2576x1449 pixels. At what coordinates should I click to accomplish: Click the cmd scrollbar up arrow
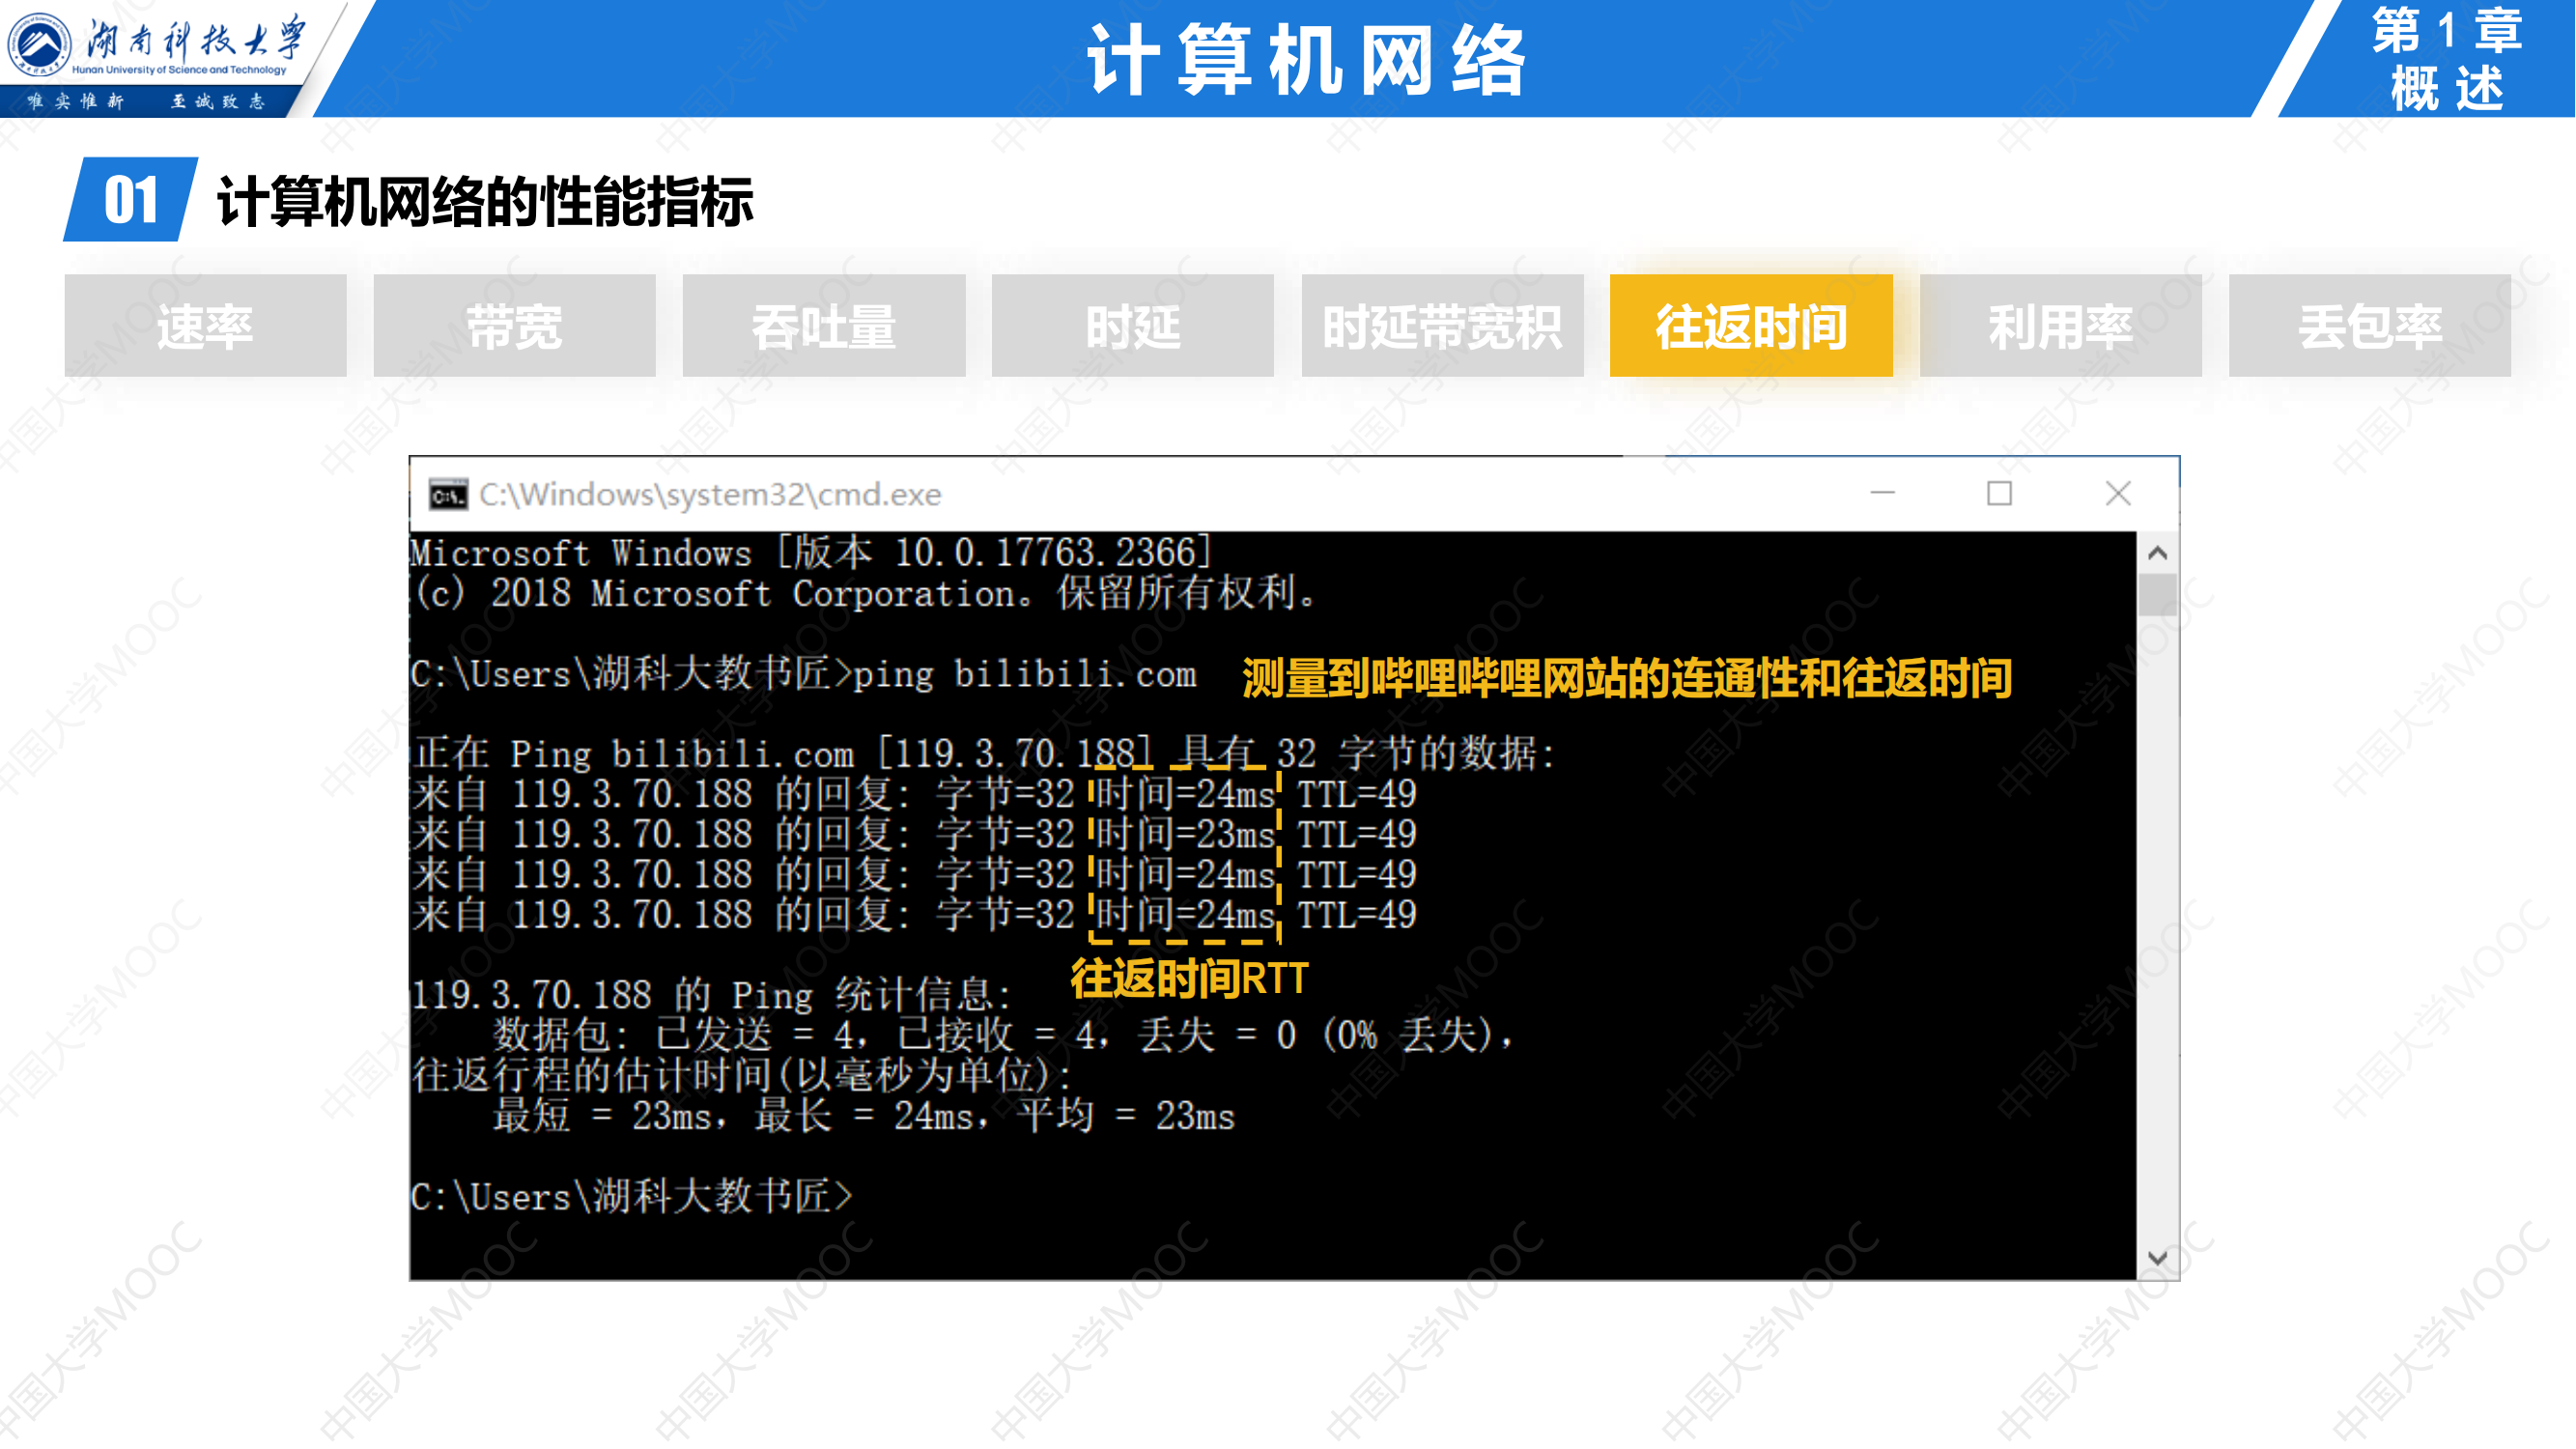click(2157, 553)
